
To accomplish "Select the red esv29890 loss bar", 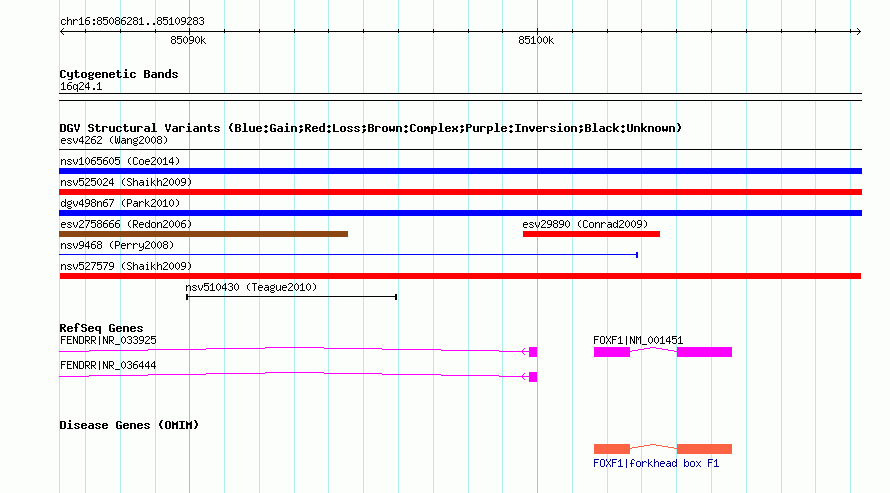I will [591, 234].
